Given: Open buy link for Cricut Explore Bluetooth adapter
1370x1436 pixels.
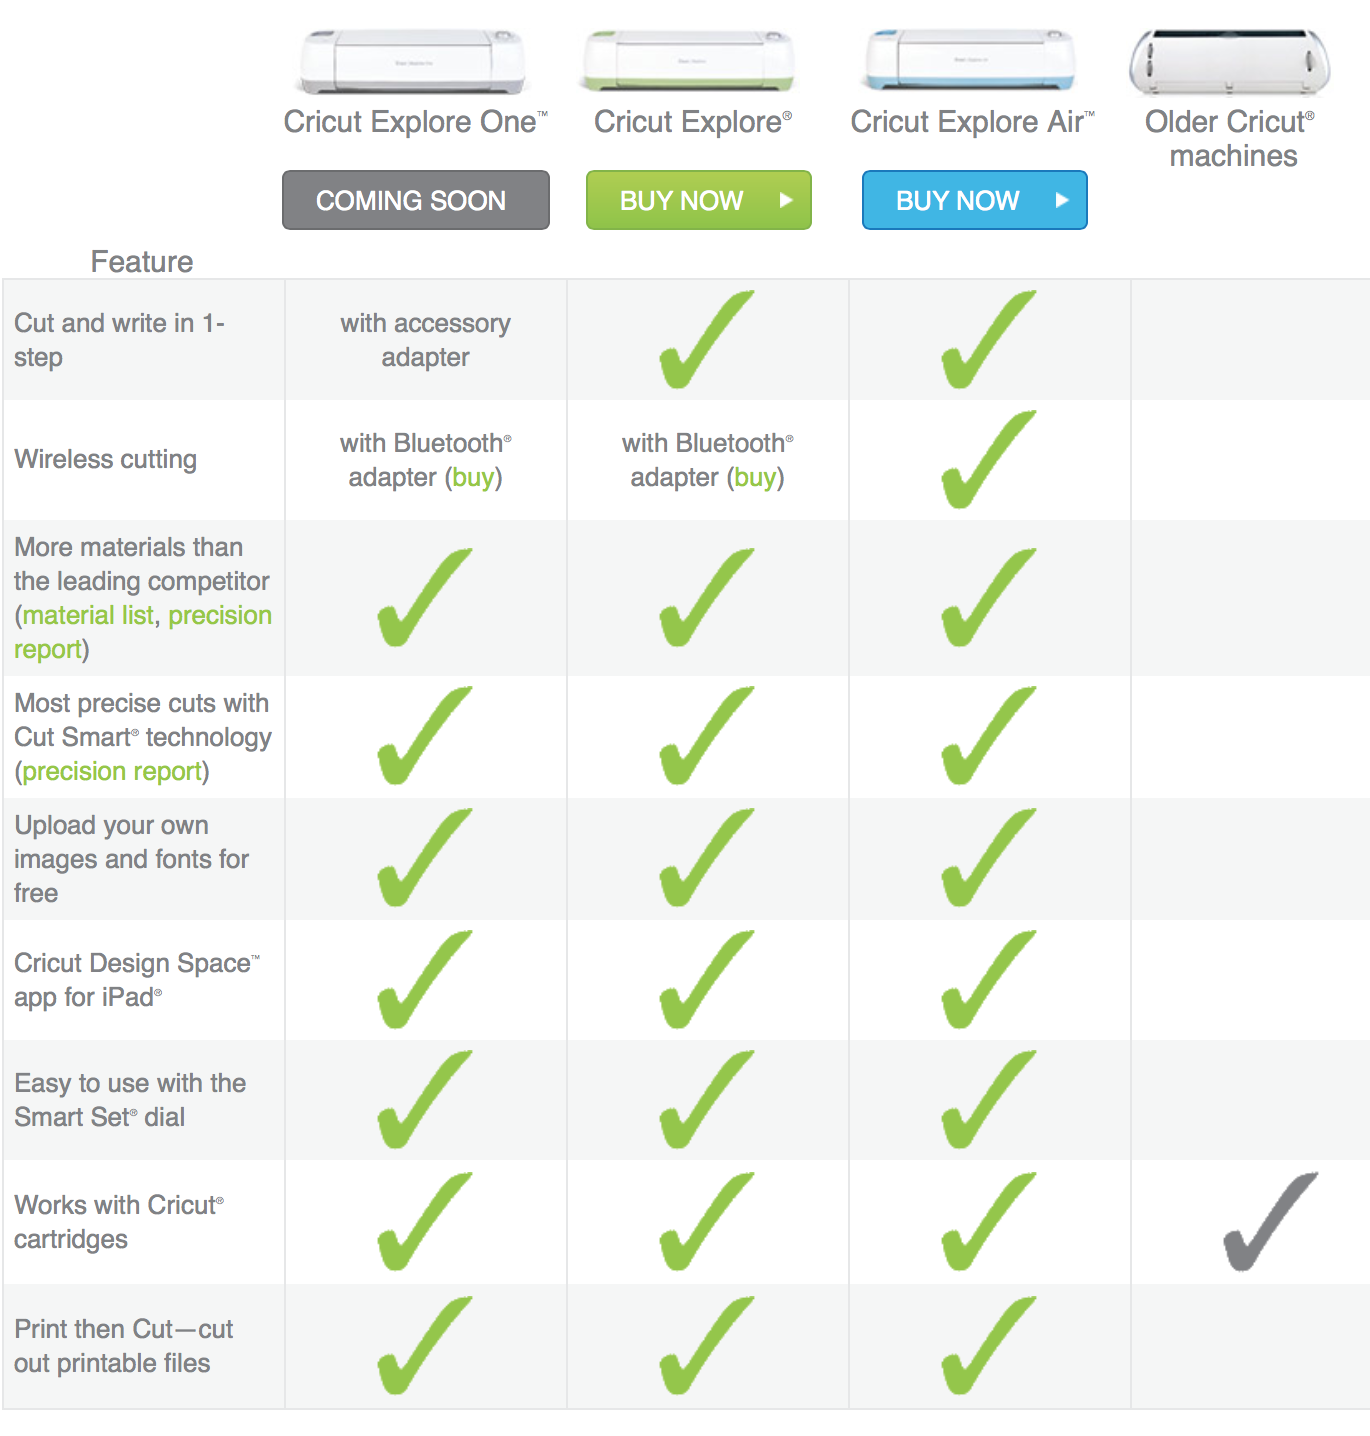Looking at the screenshot, I should [x=755, y=477].
